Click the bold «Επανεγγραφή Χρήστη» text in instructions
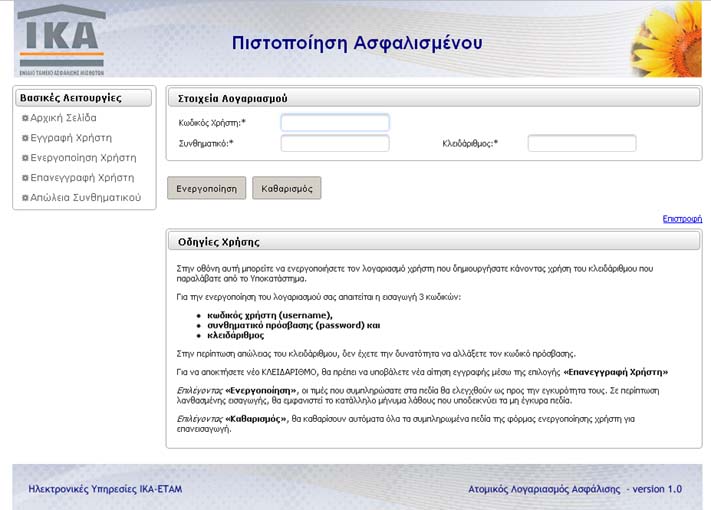This screenshot has width=711, height=510. 616,372
